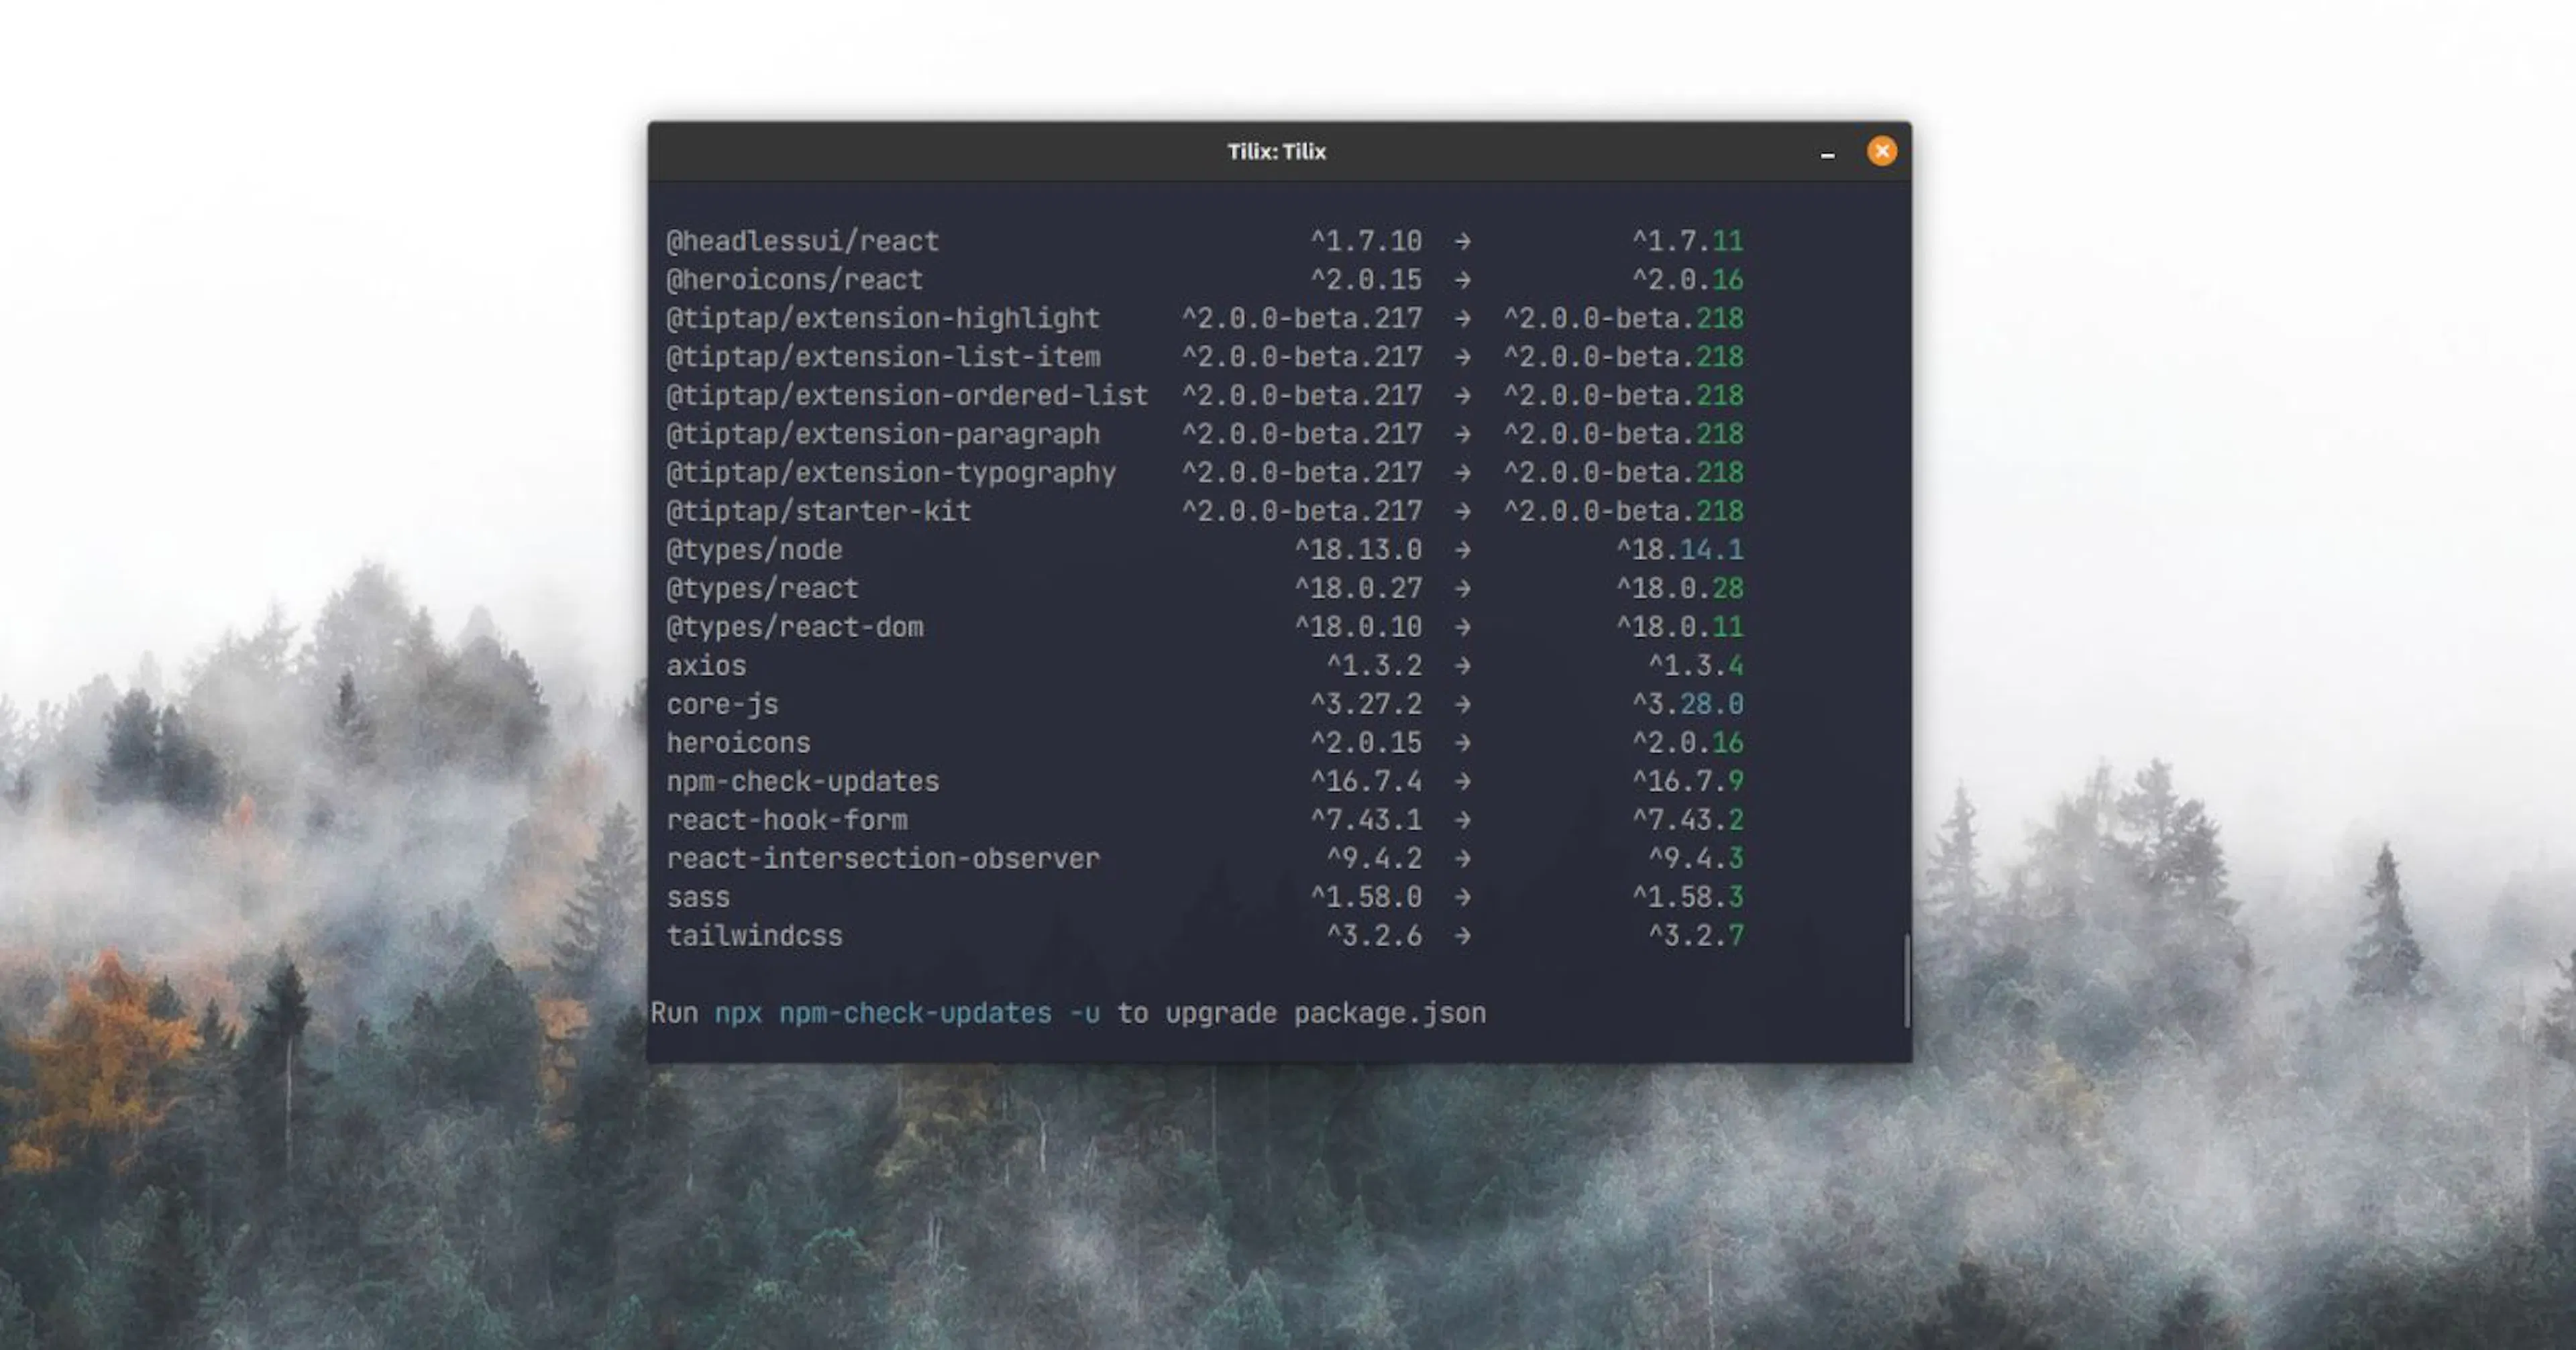Click the current version ^9.4.2

point(1374,859)
